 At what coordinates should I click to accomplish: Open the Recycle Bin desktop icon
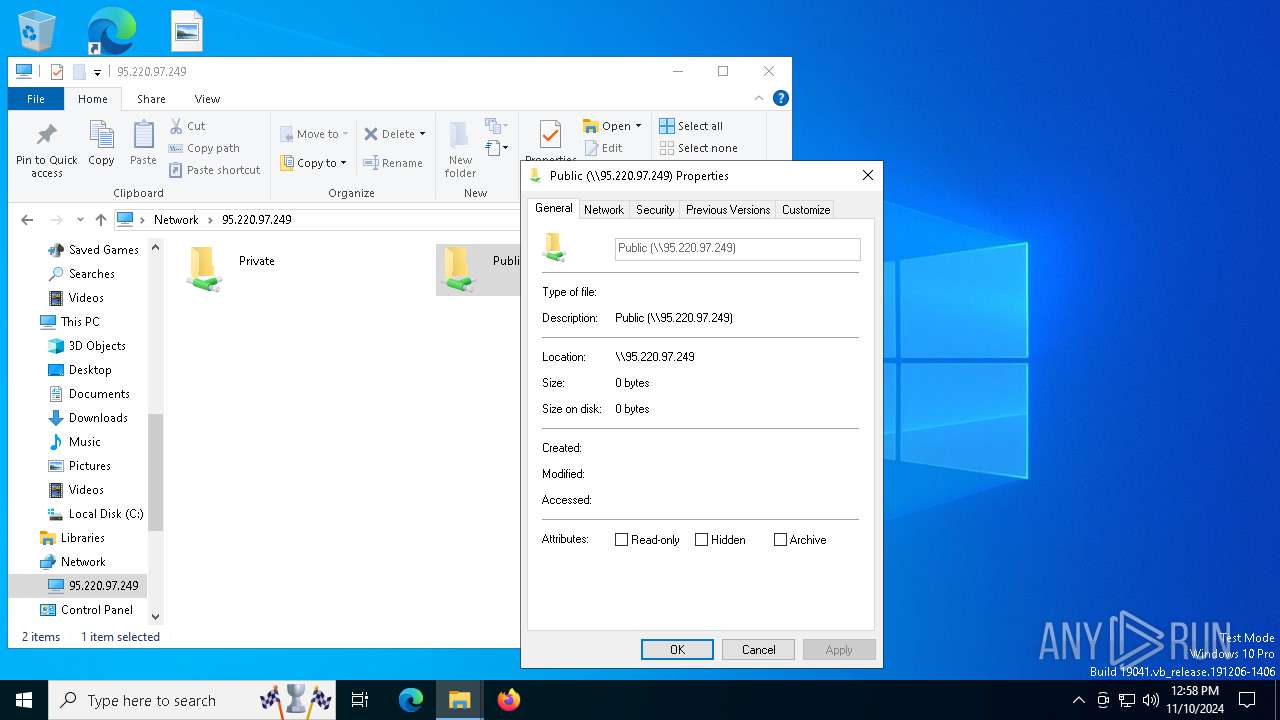(x=37, y=31)
